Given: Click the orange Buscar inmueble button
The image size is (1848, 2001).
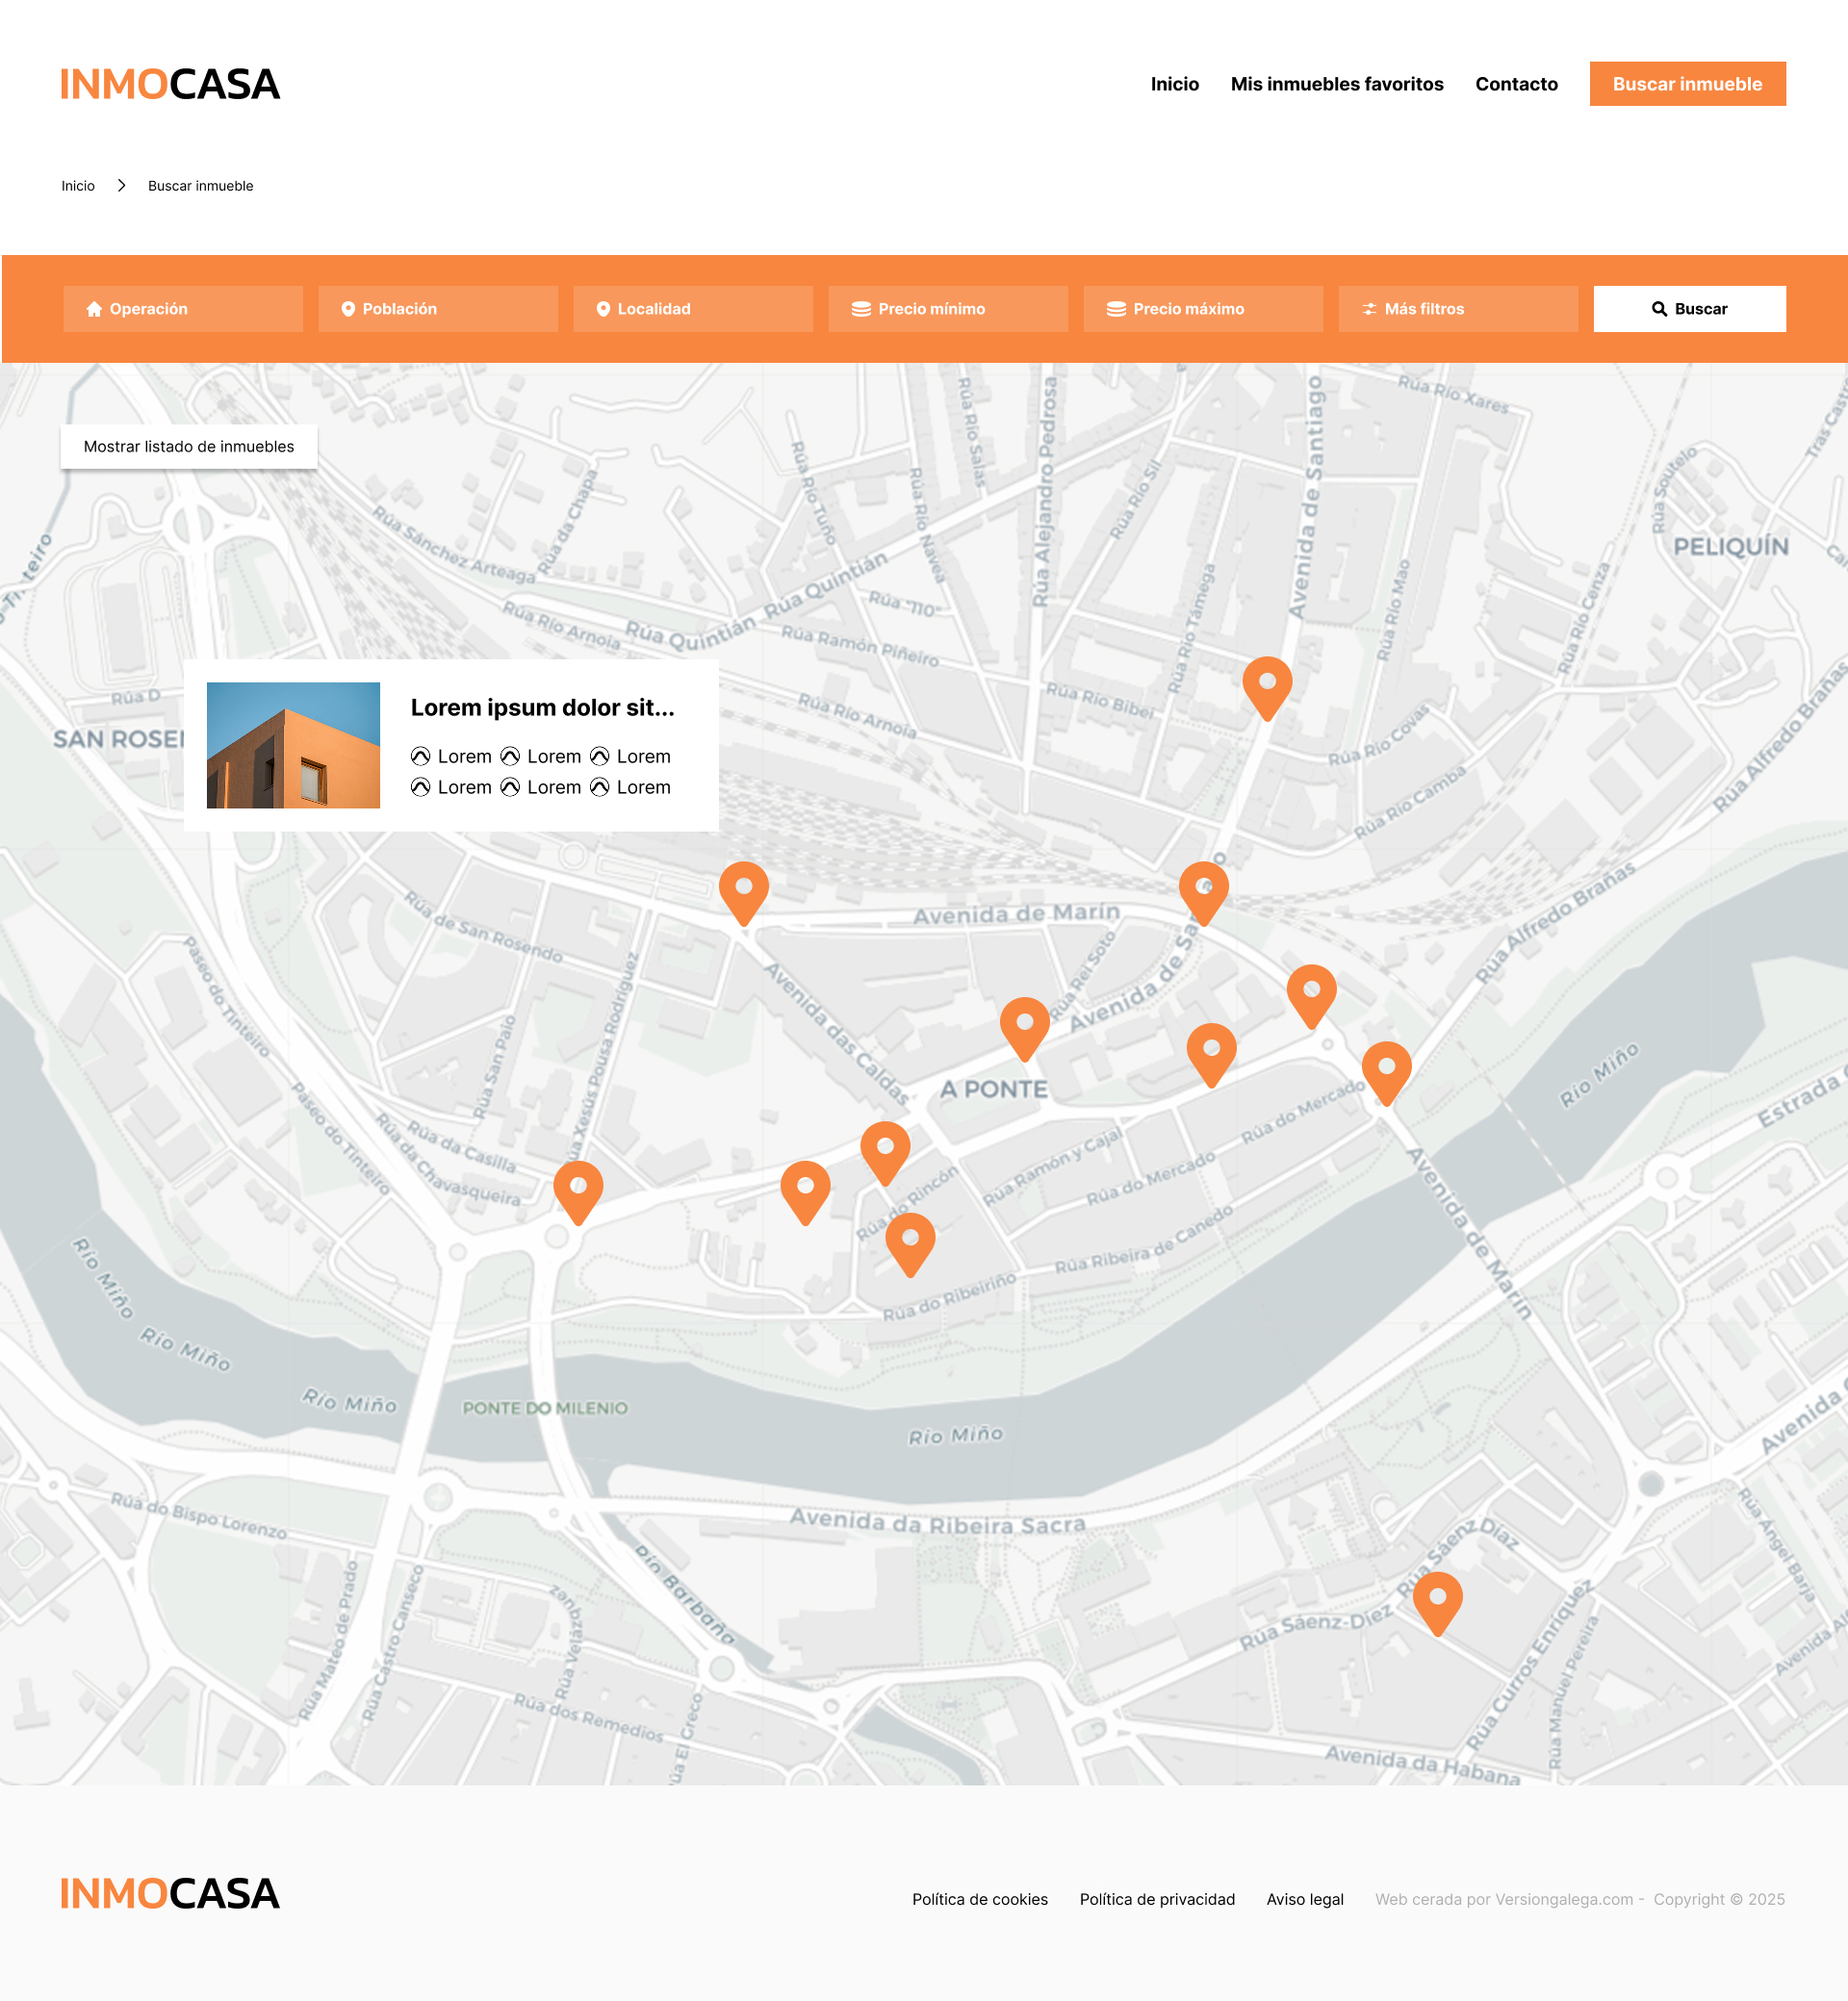Looking at the screenshot, I should pos(1686,84).
